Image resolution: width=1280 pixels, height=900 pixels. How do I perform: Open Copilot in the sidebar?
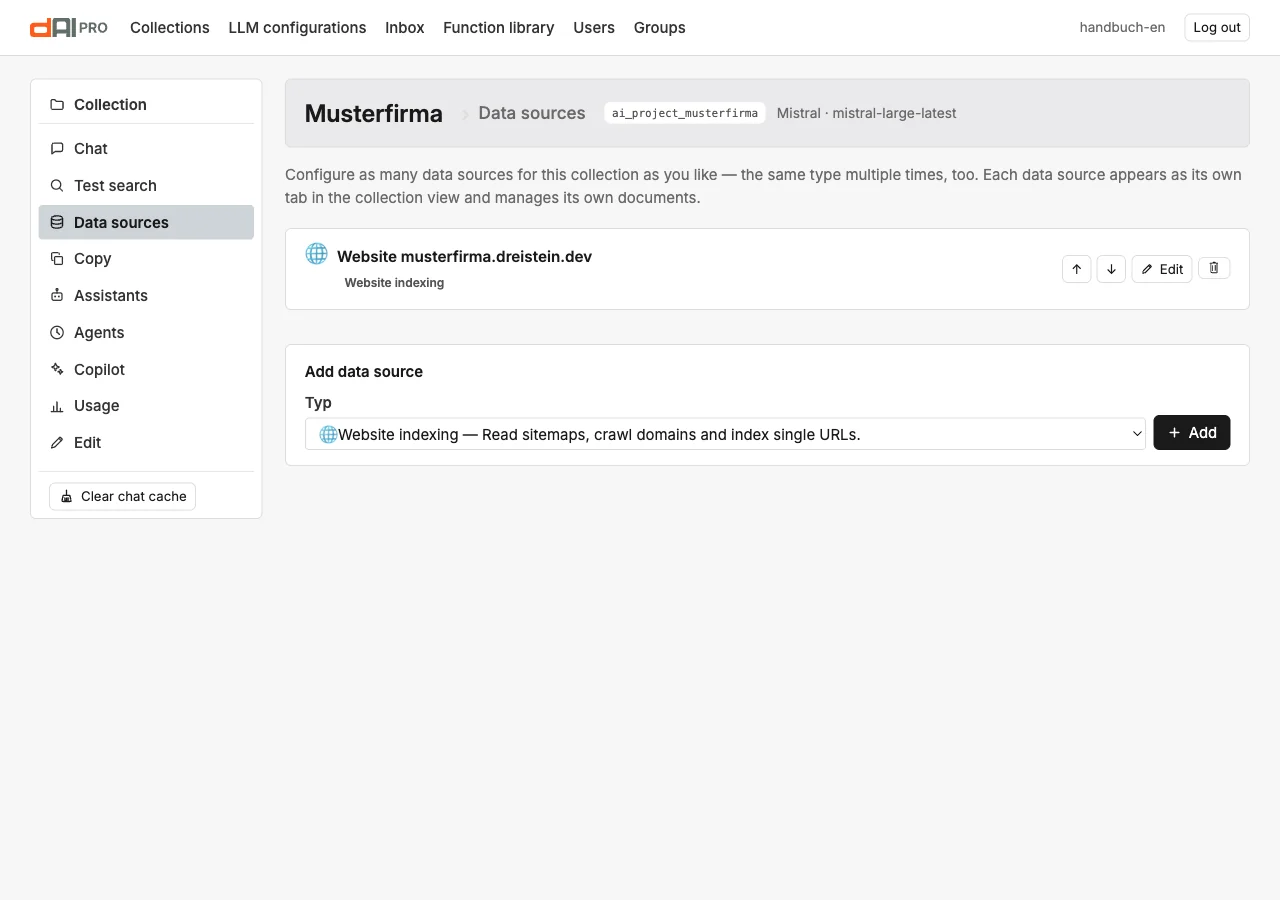146,370
